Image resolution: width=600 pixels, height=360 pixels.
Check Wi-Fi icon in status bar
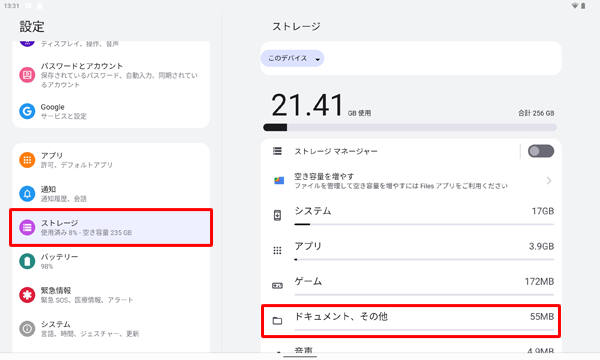(x=575, y=6)
